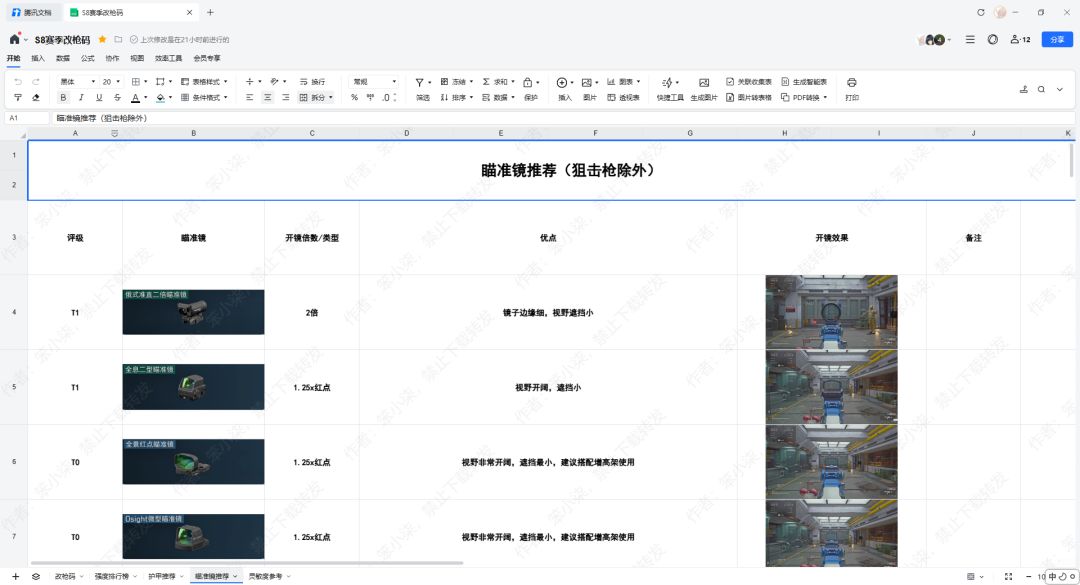Select the format painter tool
Screen dimensions: 1080x585
pos(18,97)
